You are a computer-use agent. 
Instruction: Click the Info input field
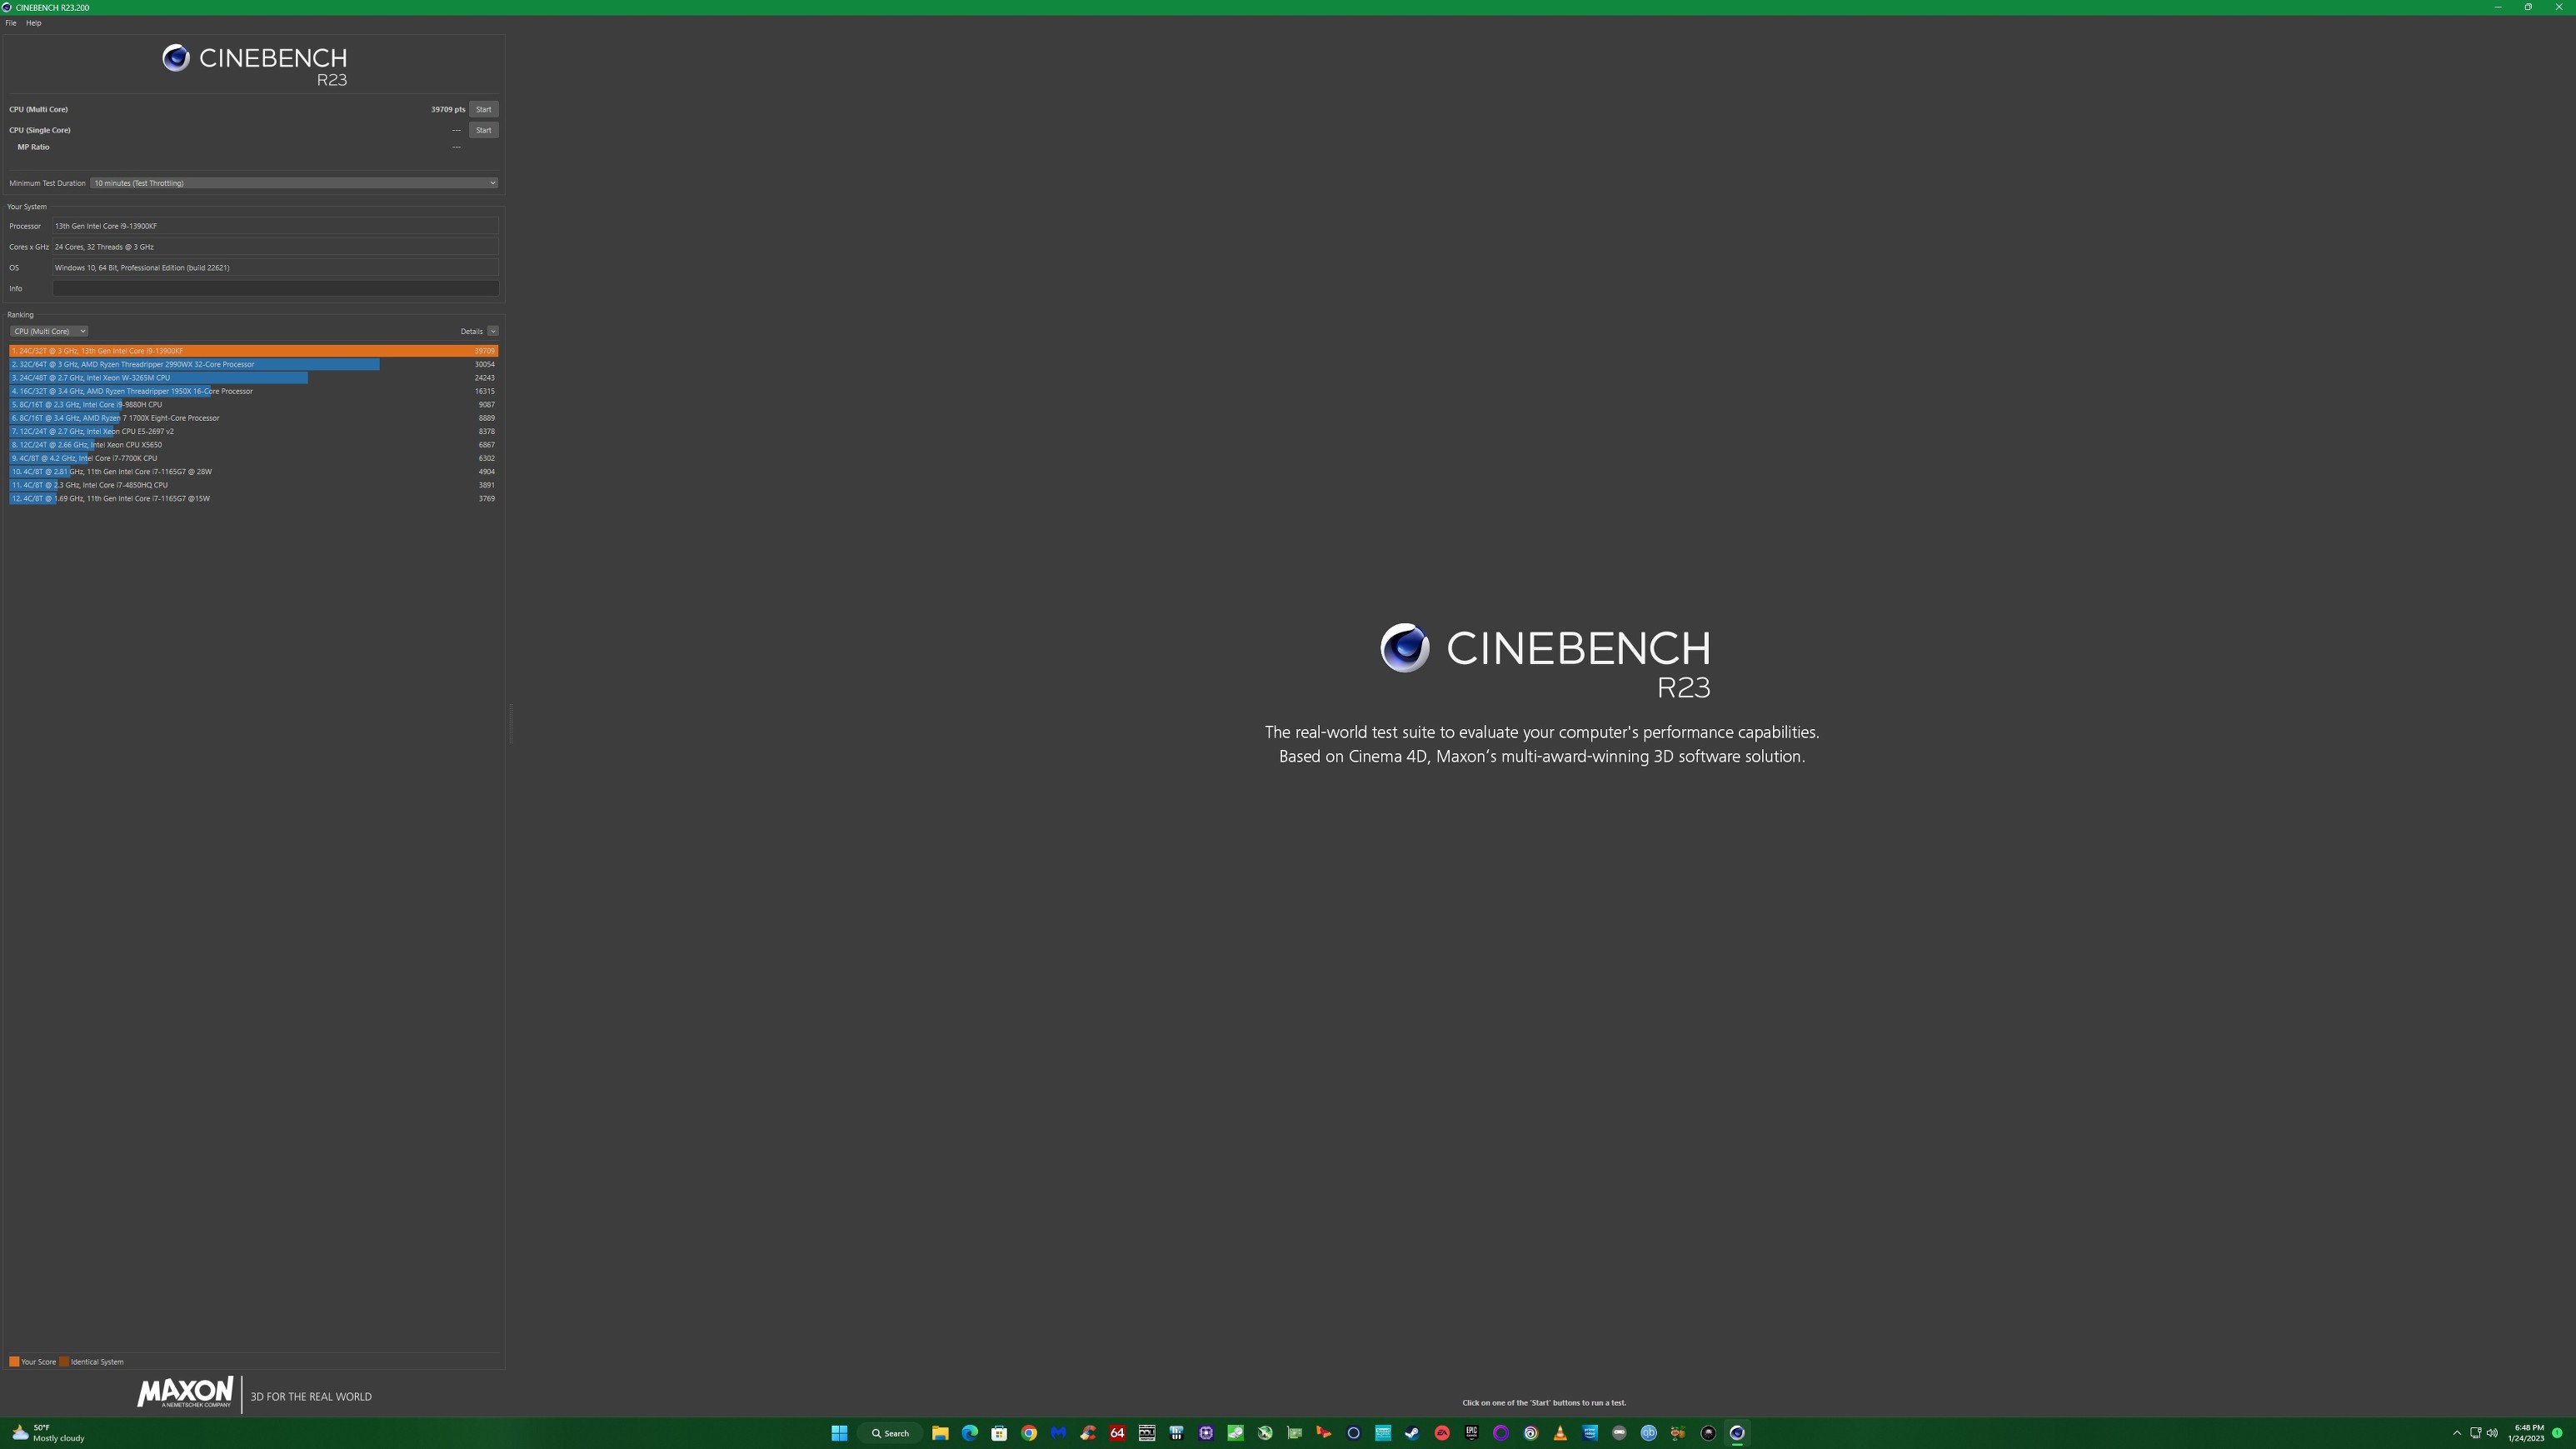[275, 288]
